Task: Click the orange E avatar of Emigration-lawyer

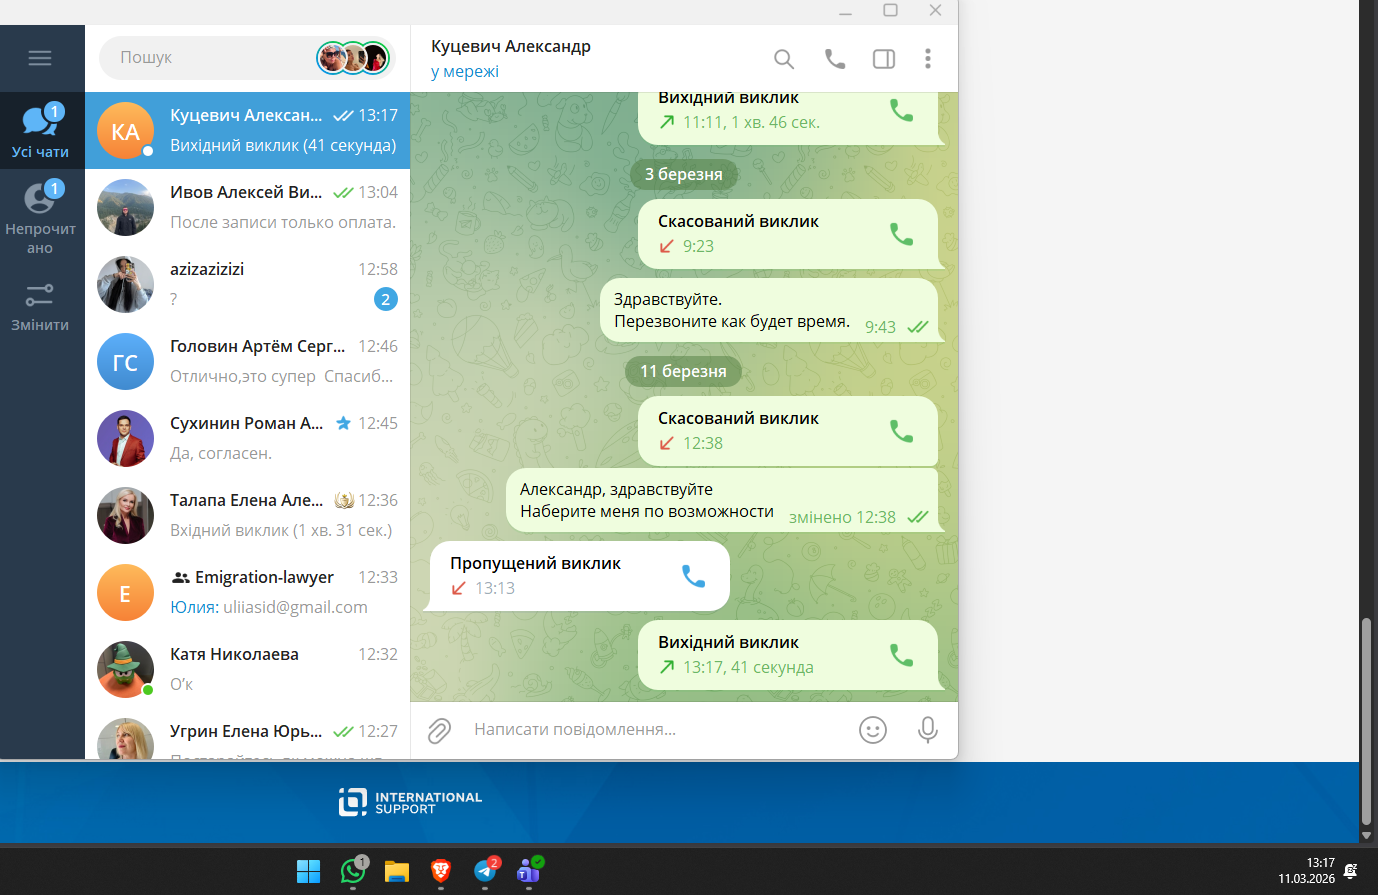Action: tap(125, 593)
